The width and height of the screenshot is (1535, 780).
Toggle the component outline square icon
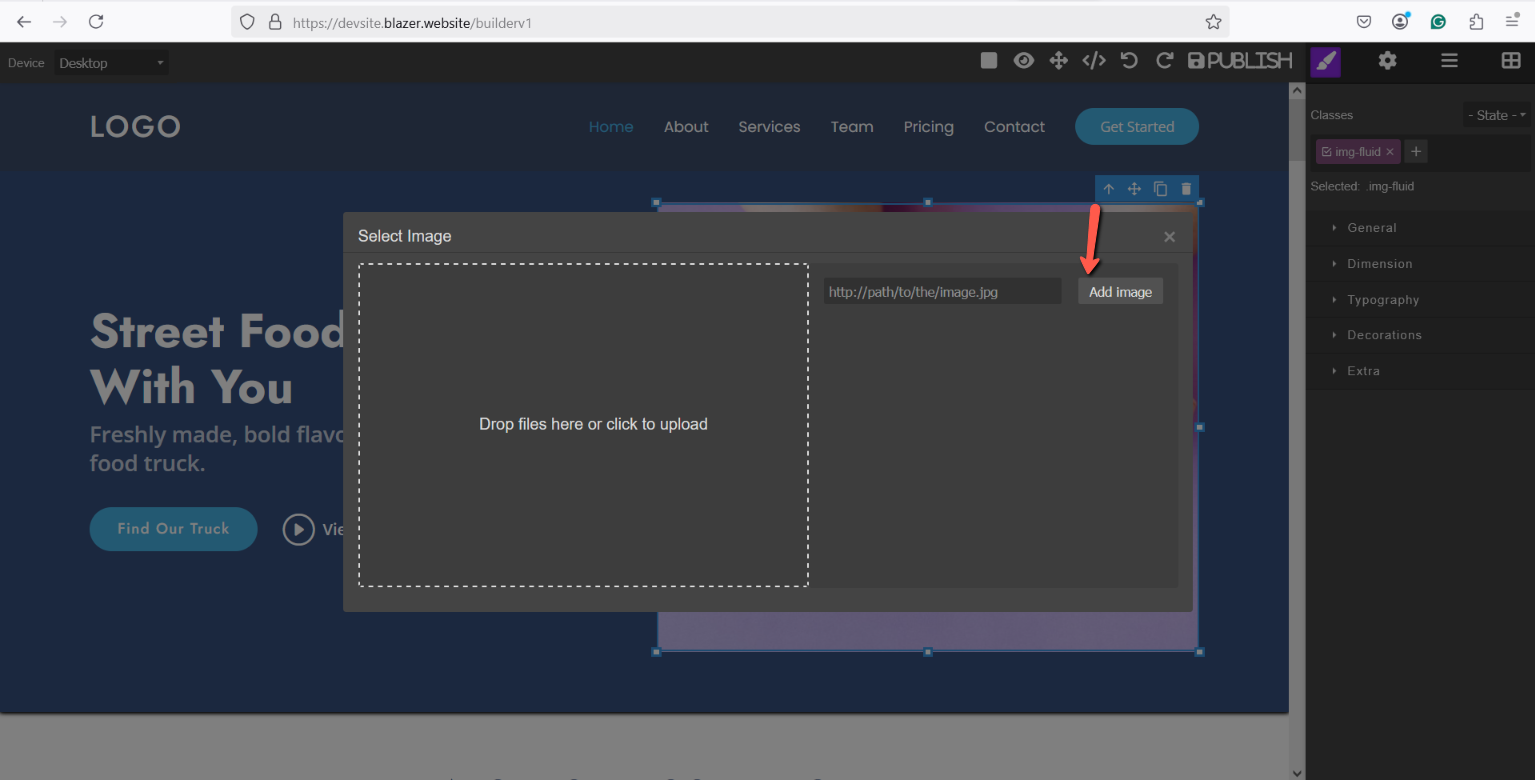point(989,61)
